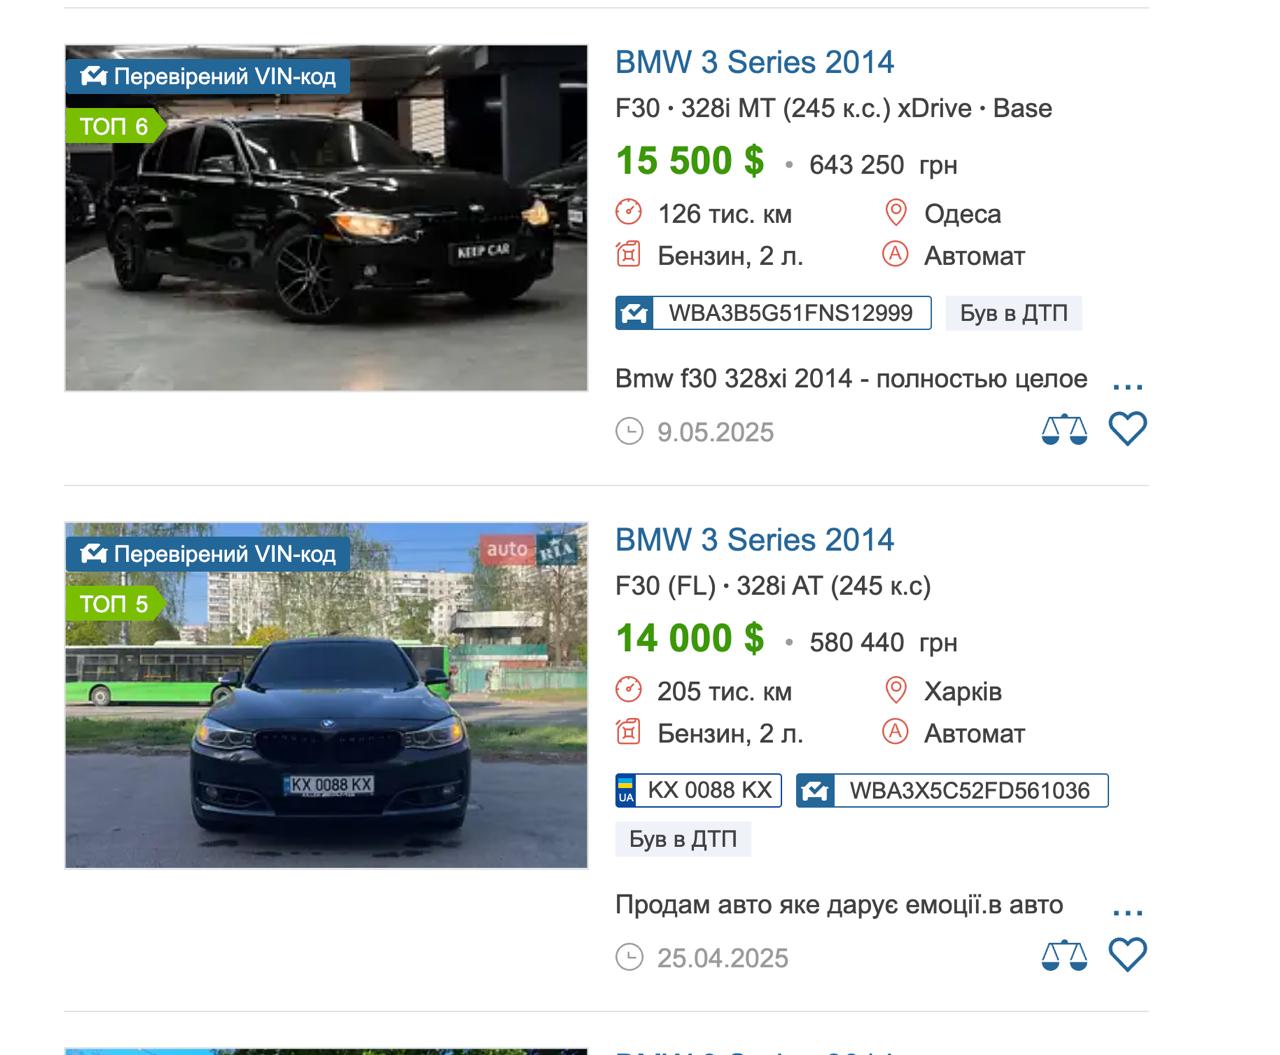Compare the Odesa BMW listing via scales icon
Screen dimensions: 1280x1055
(x=1064, y=429)
